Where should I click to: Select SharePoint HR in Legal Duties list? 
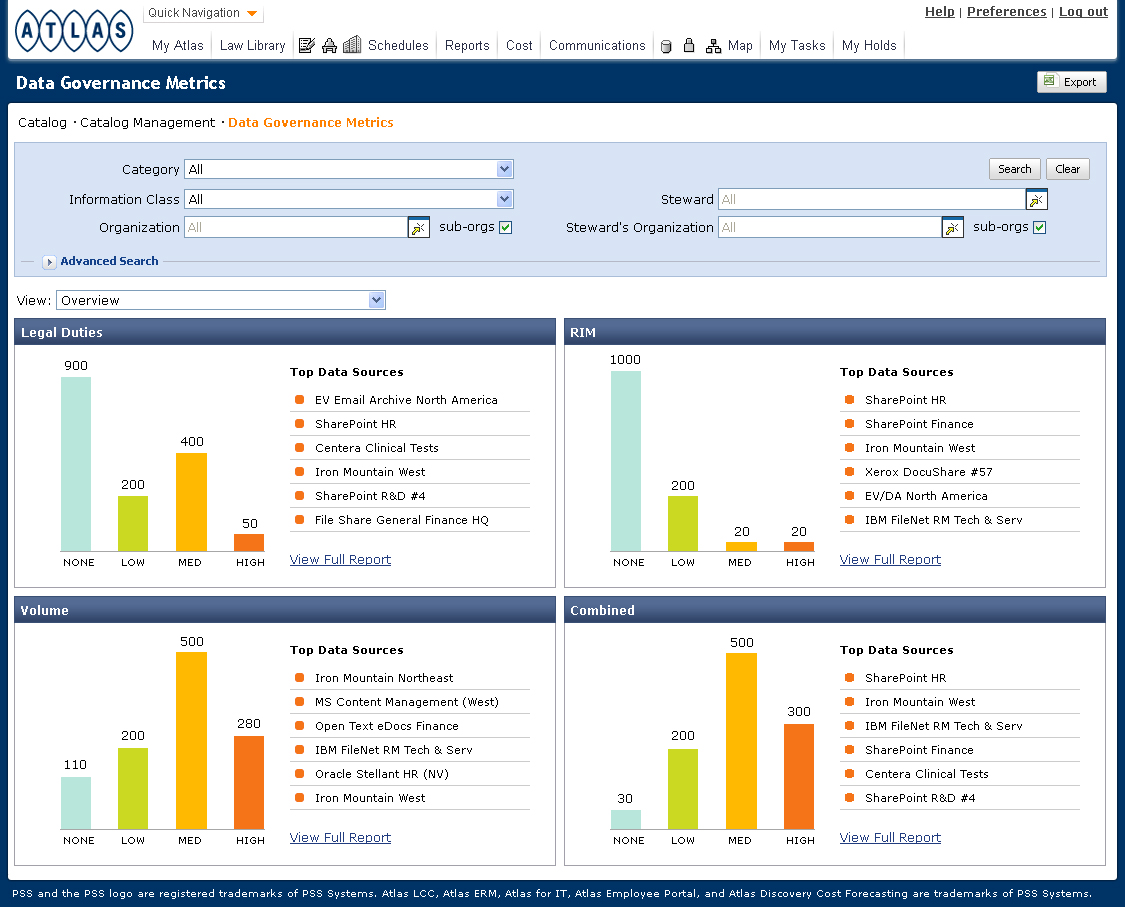pos(355,424)
